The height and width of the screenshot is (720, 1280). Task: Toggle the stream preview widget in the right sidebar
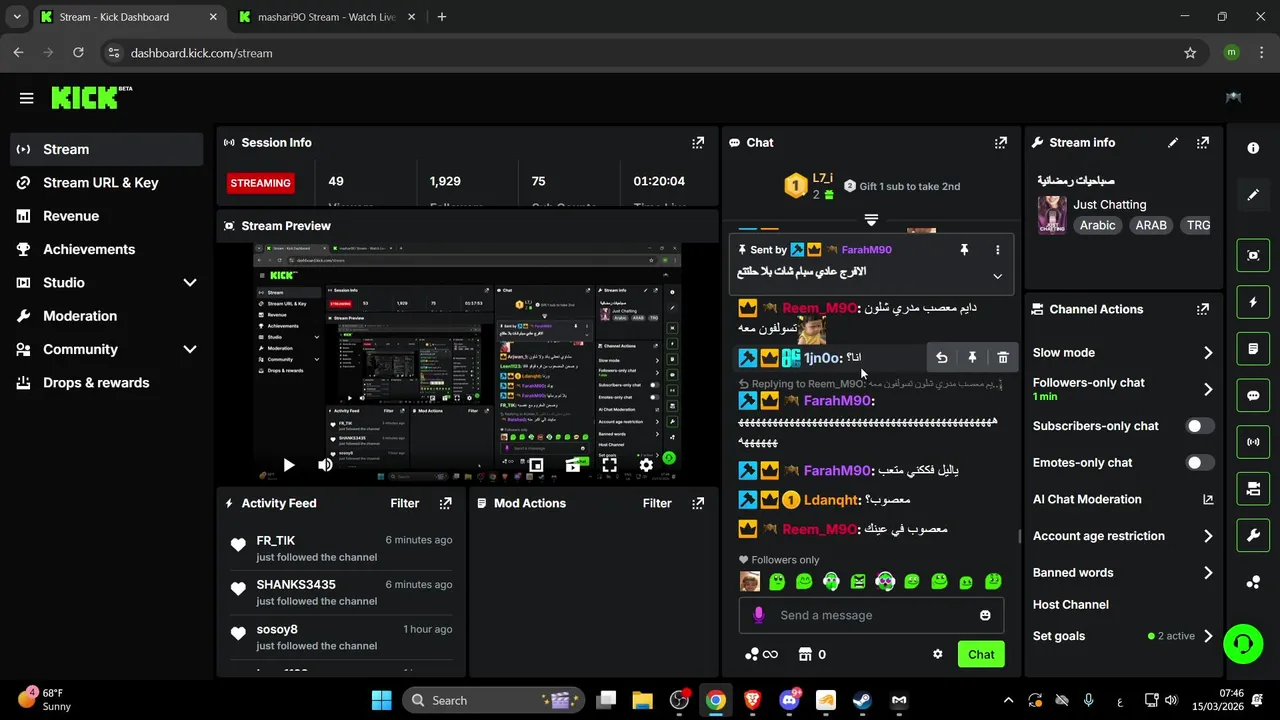point(1253,255)
